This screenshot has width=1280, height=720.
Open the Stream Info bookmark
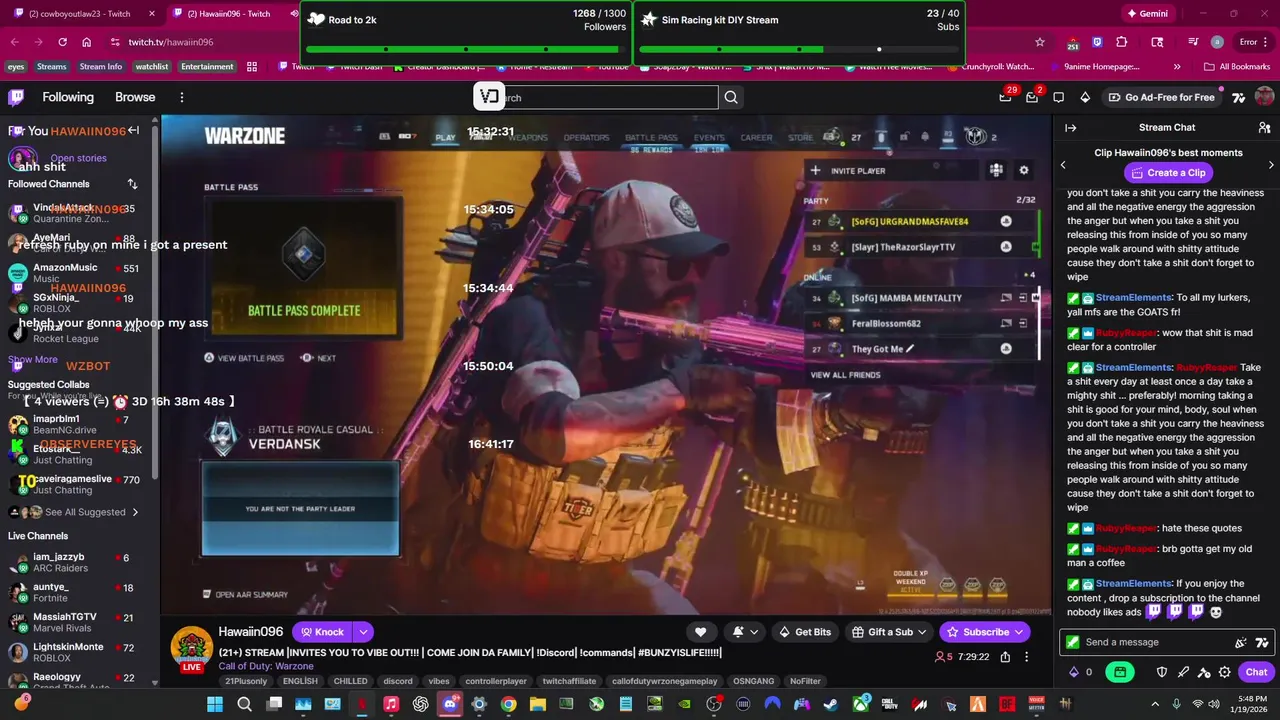click(x=101, y=67)
